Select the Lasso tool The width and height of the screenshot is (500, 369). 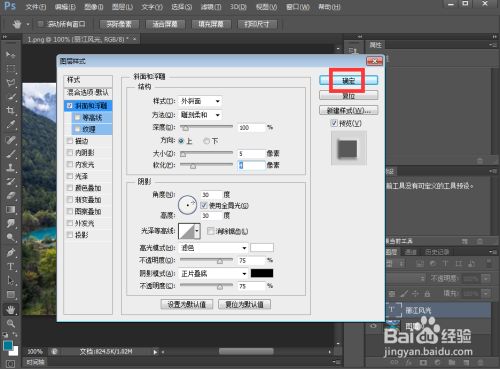point(10,83)
